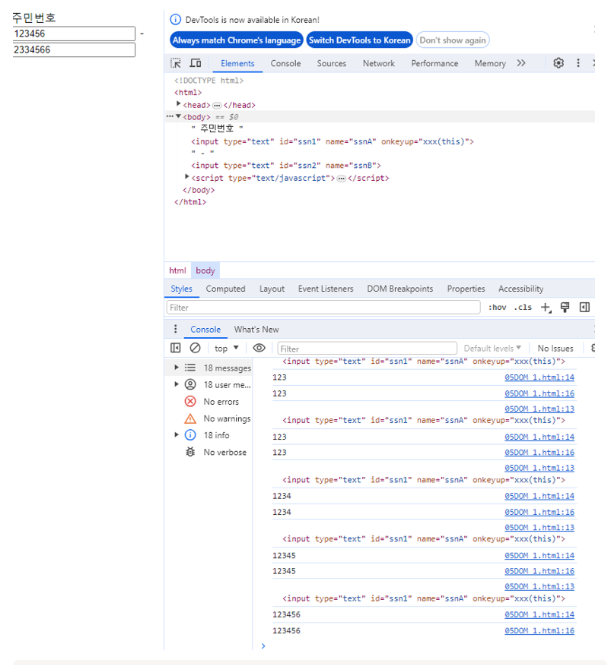Click Switch DevTools to Korean button
This screenshot has height=665, width=607.
[359, 40]
